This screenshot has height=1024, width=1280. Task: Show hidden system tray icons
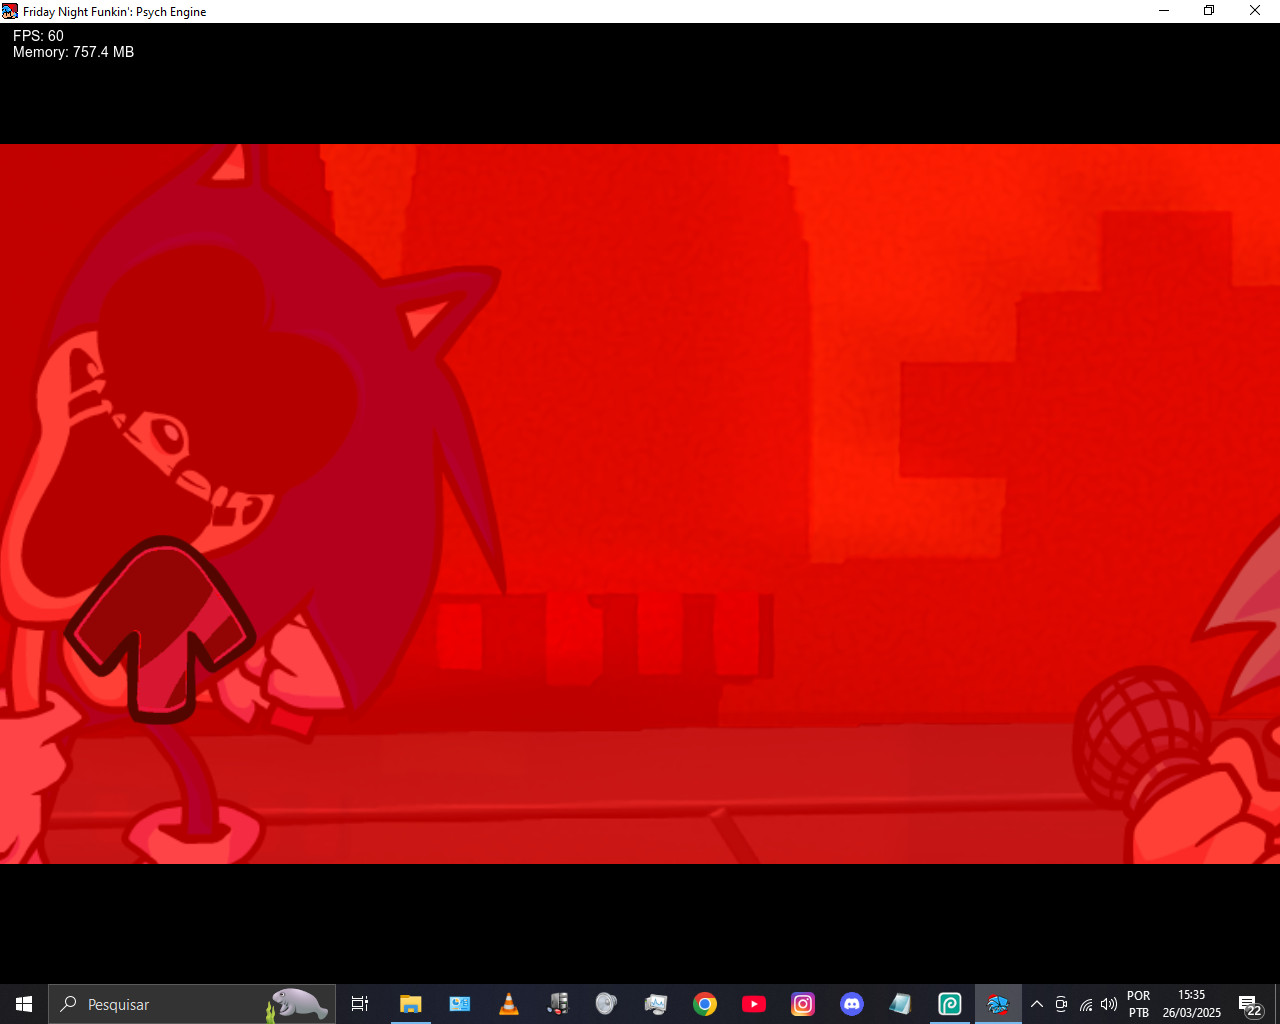tap(1037, 1004)
